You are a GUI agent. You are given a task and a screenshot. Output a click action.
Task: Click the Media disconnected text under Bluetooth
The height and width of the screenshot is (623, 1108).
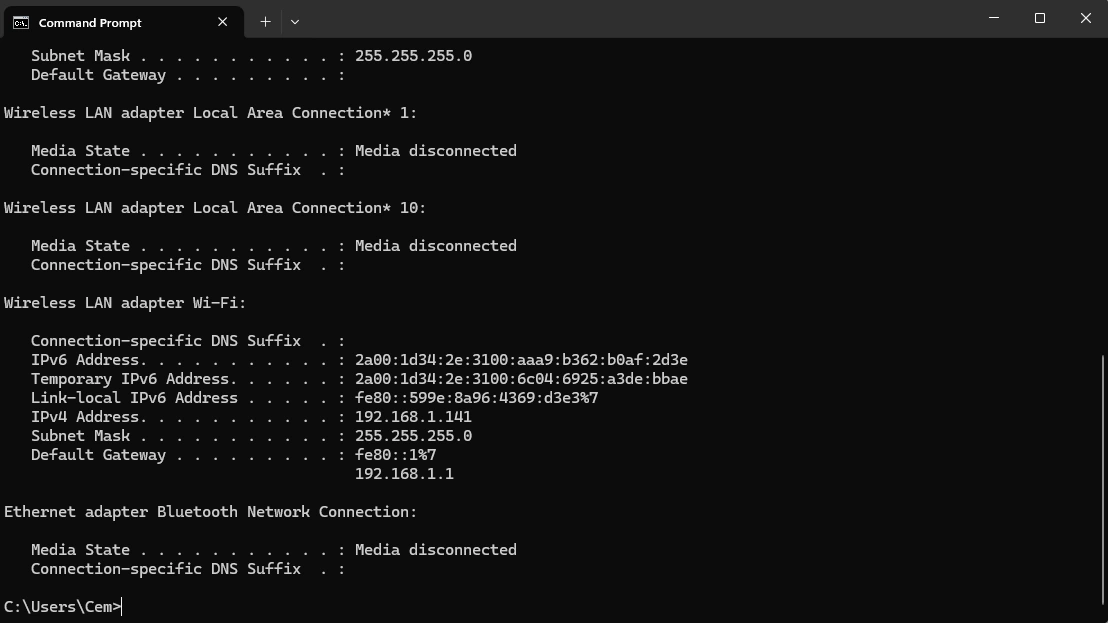tap(436, 549)
